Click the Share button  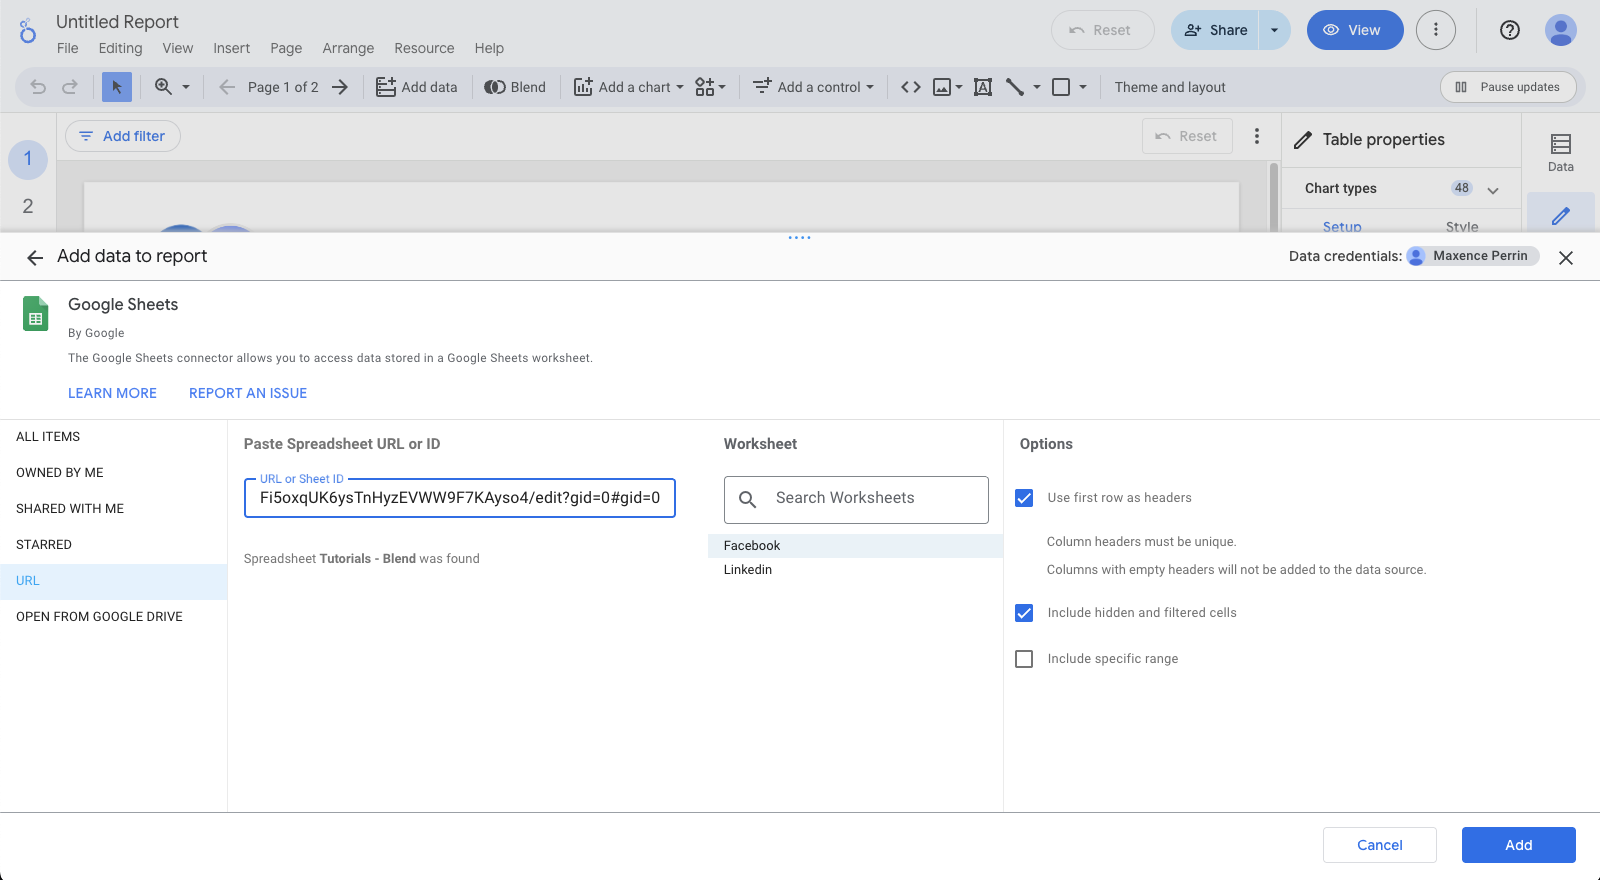(x=1215, y=30)
